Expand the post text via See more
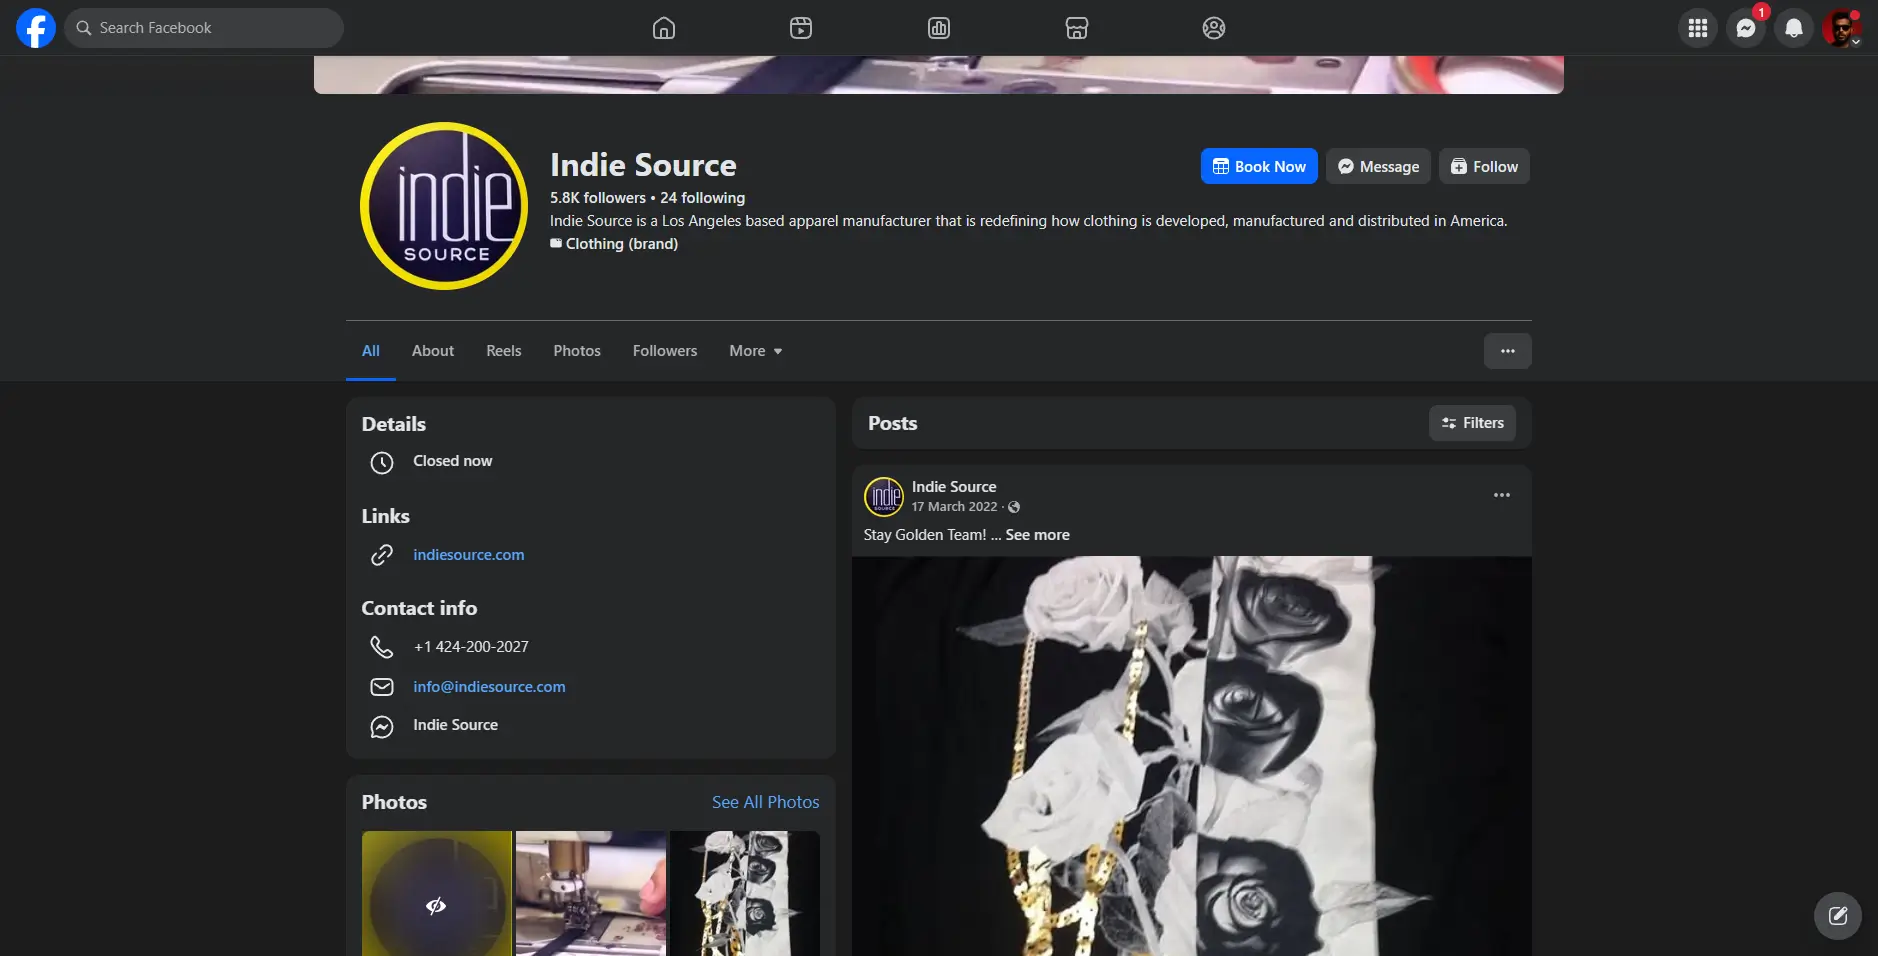The height and width of the screenshot is (956, 1878). (1037, 535)
